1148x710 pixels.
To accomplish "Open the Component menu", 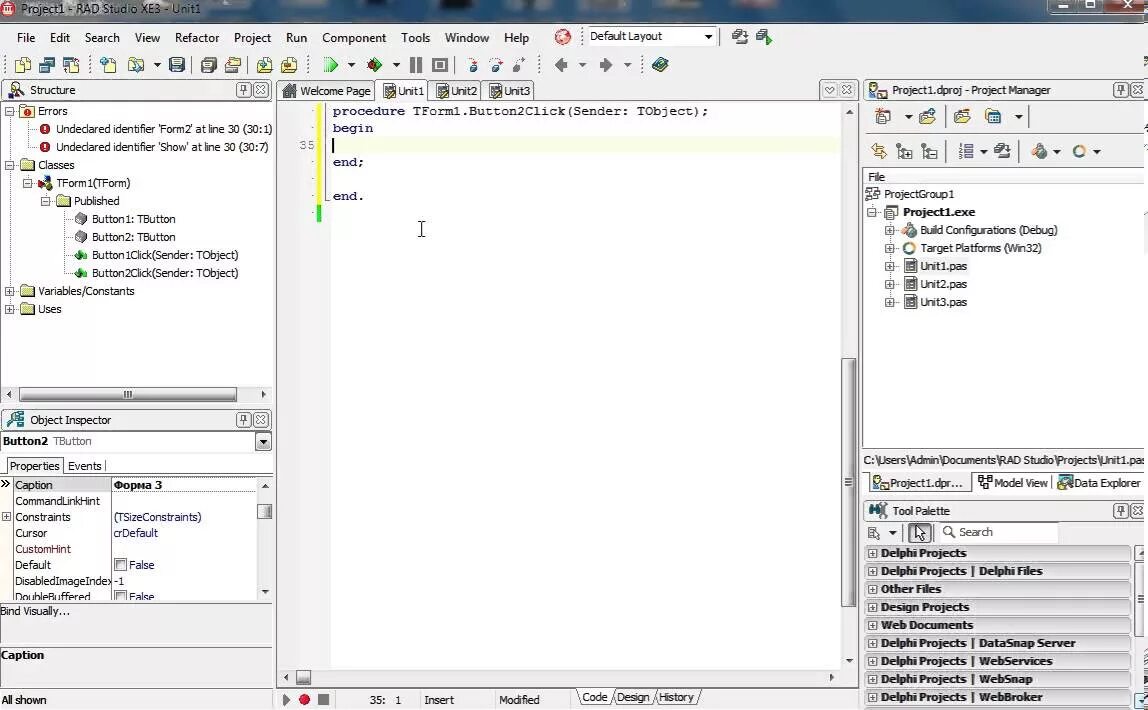I will (354, 38).
